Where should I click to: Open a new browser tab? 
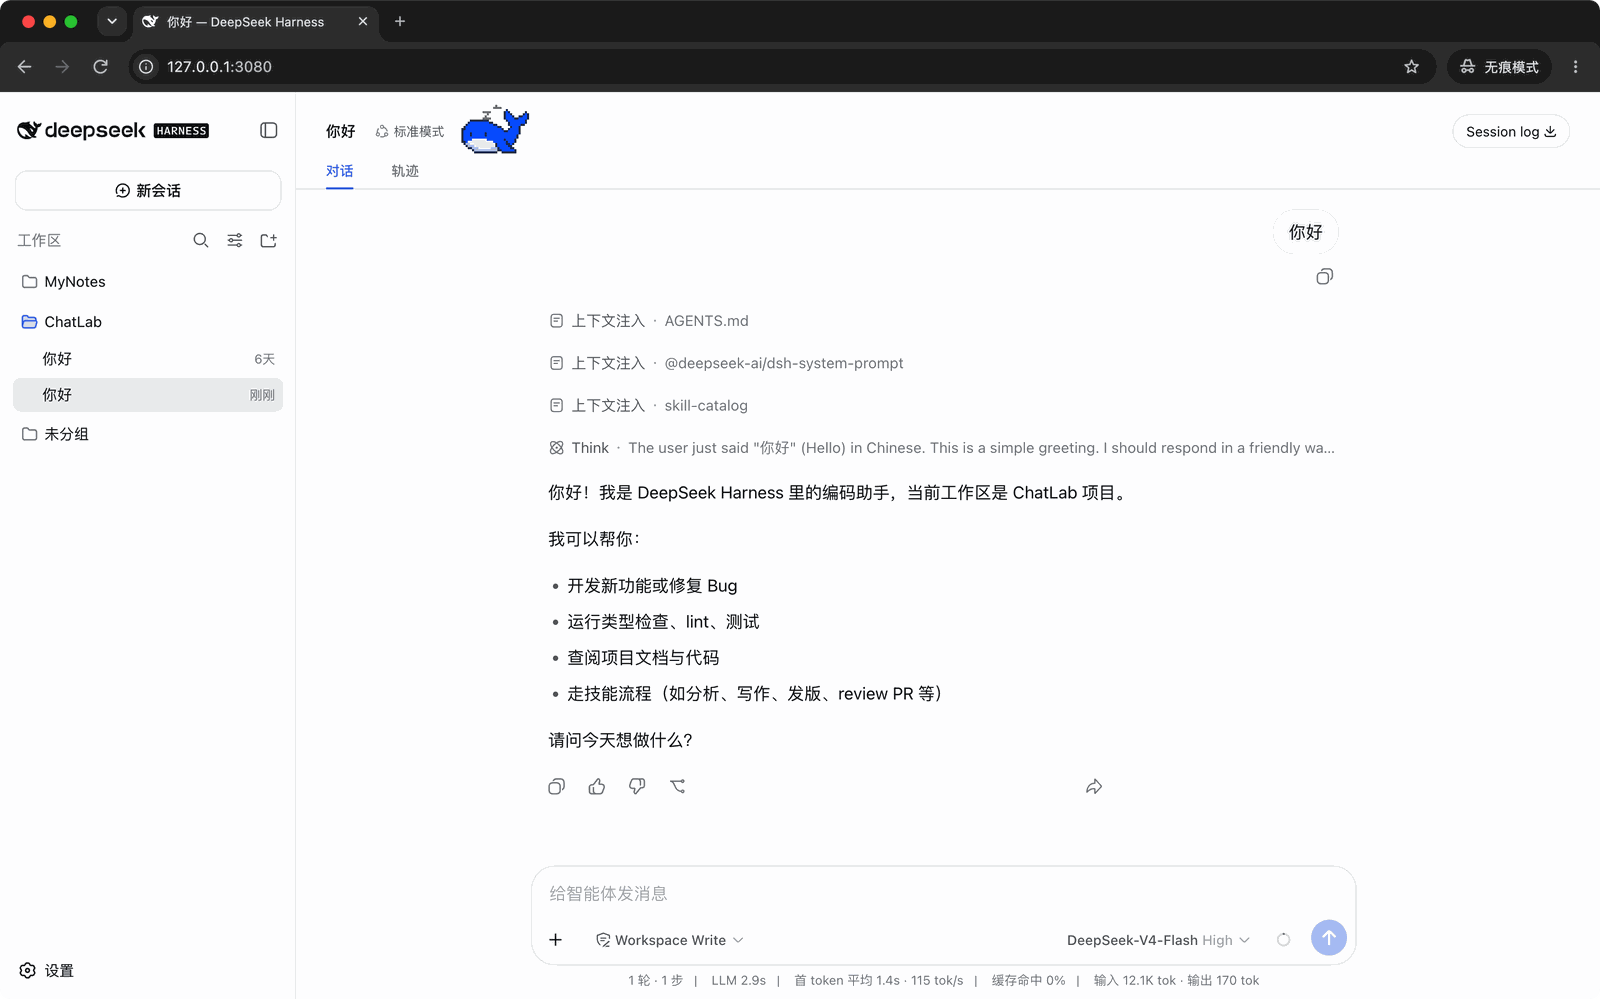click(x=400, y=21)
